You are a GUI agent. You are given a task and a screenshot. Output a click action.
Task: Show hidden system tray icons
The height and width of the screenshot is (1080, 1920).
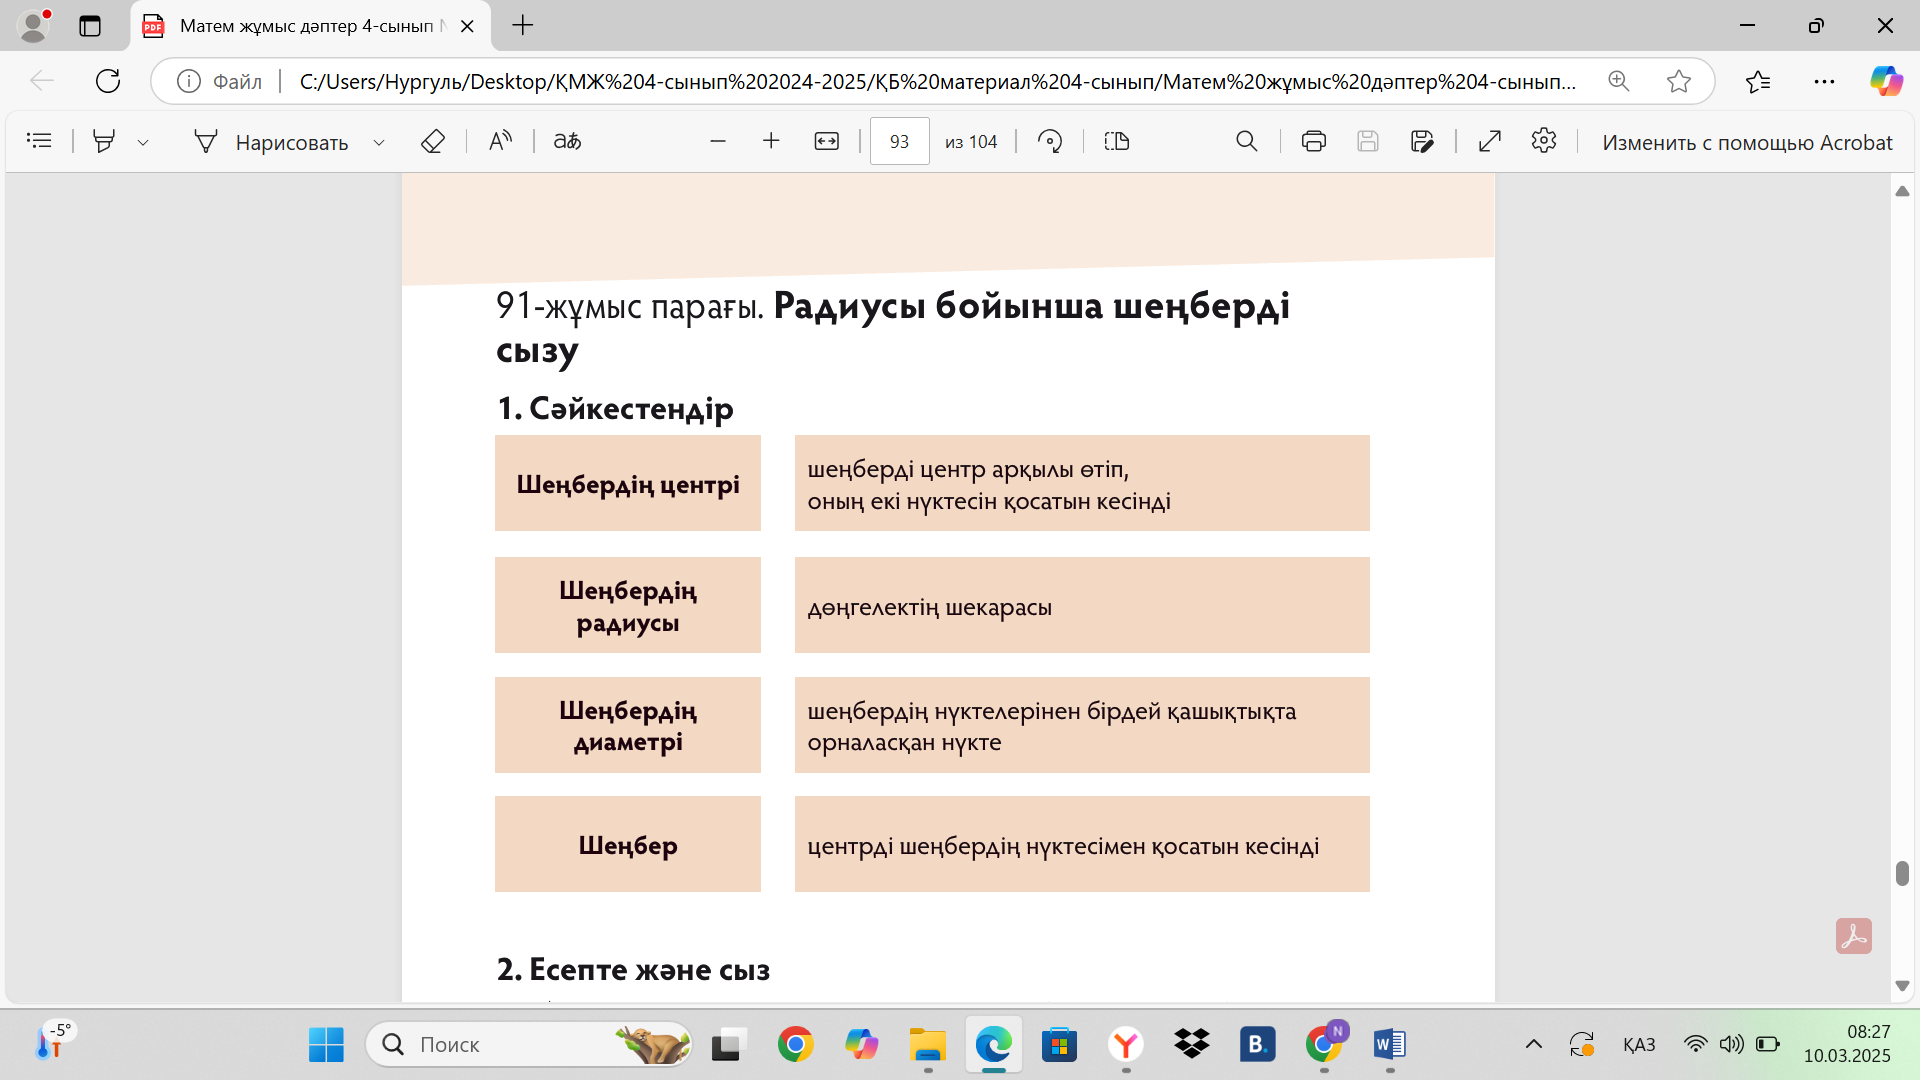1533,1045
